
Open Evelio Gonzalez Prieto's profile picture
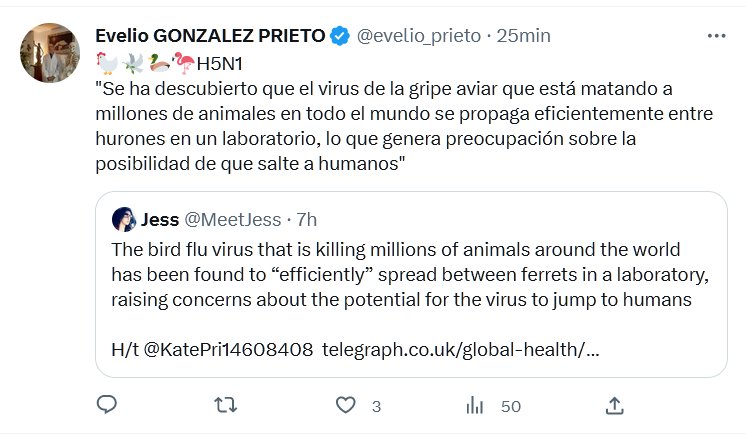coord(49,53)
